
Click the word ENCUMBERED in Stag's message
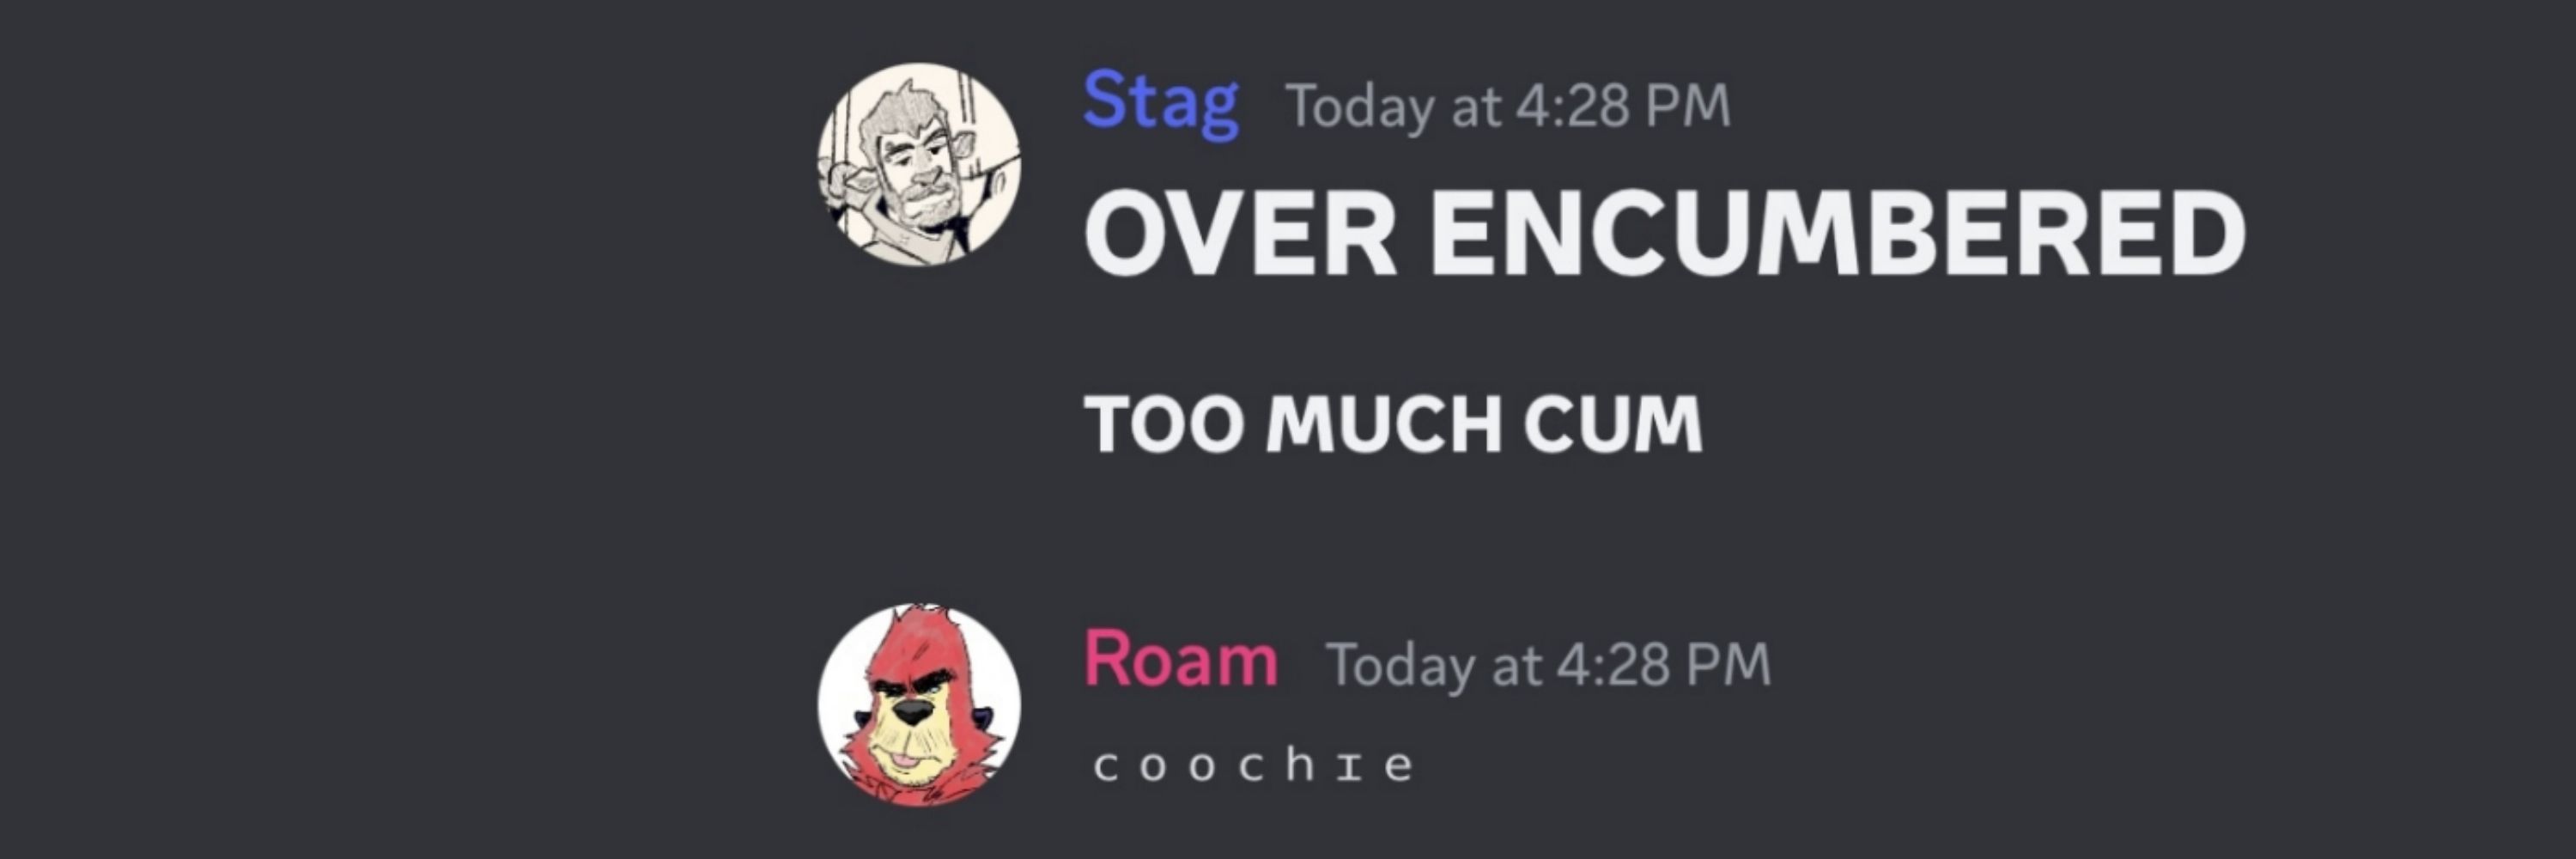(1839, 233)
